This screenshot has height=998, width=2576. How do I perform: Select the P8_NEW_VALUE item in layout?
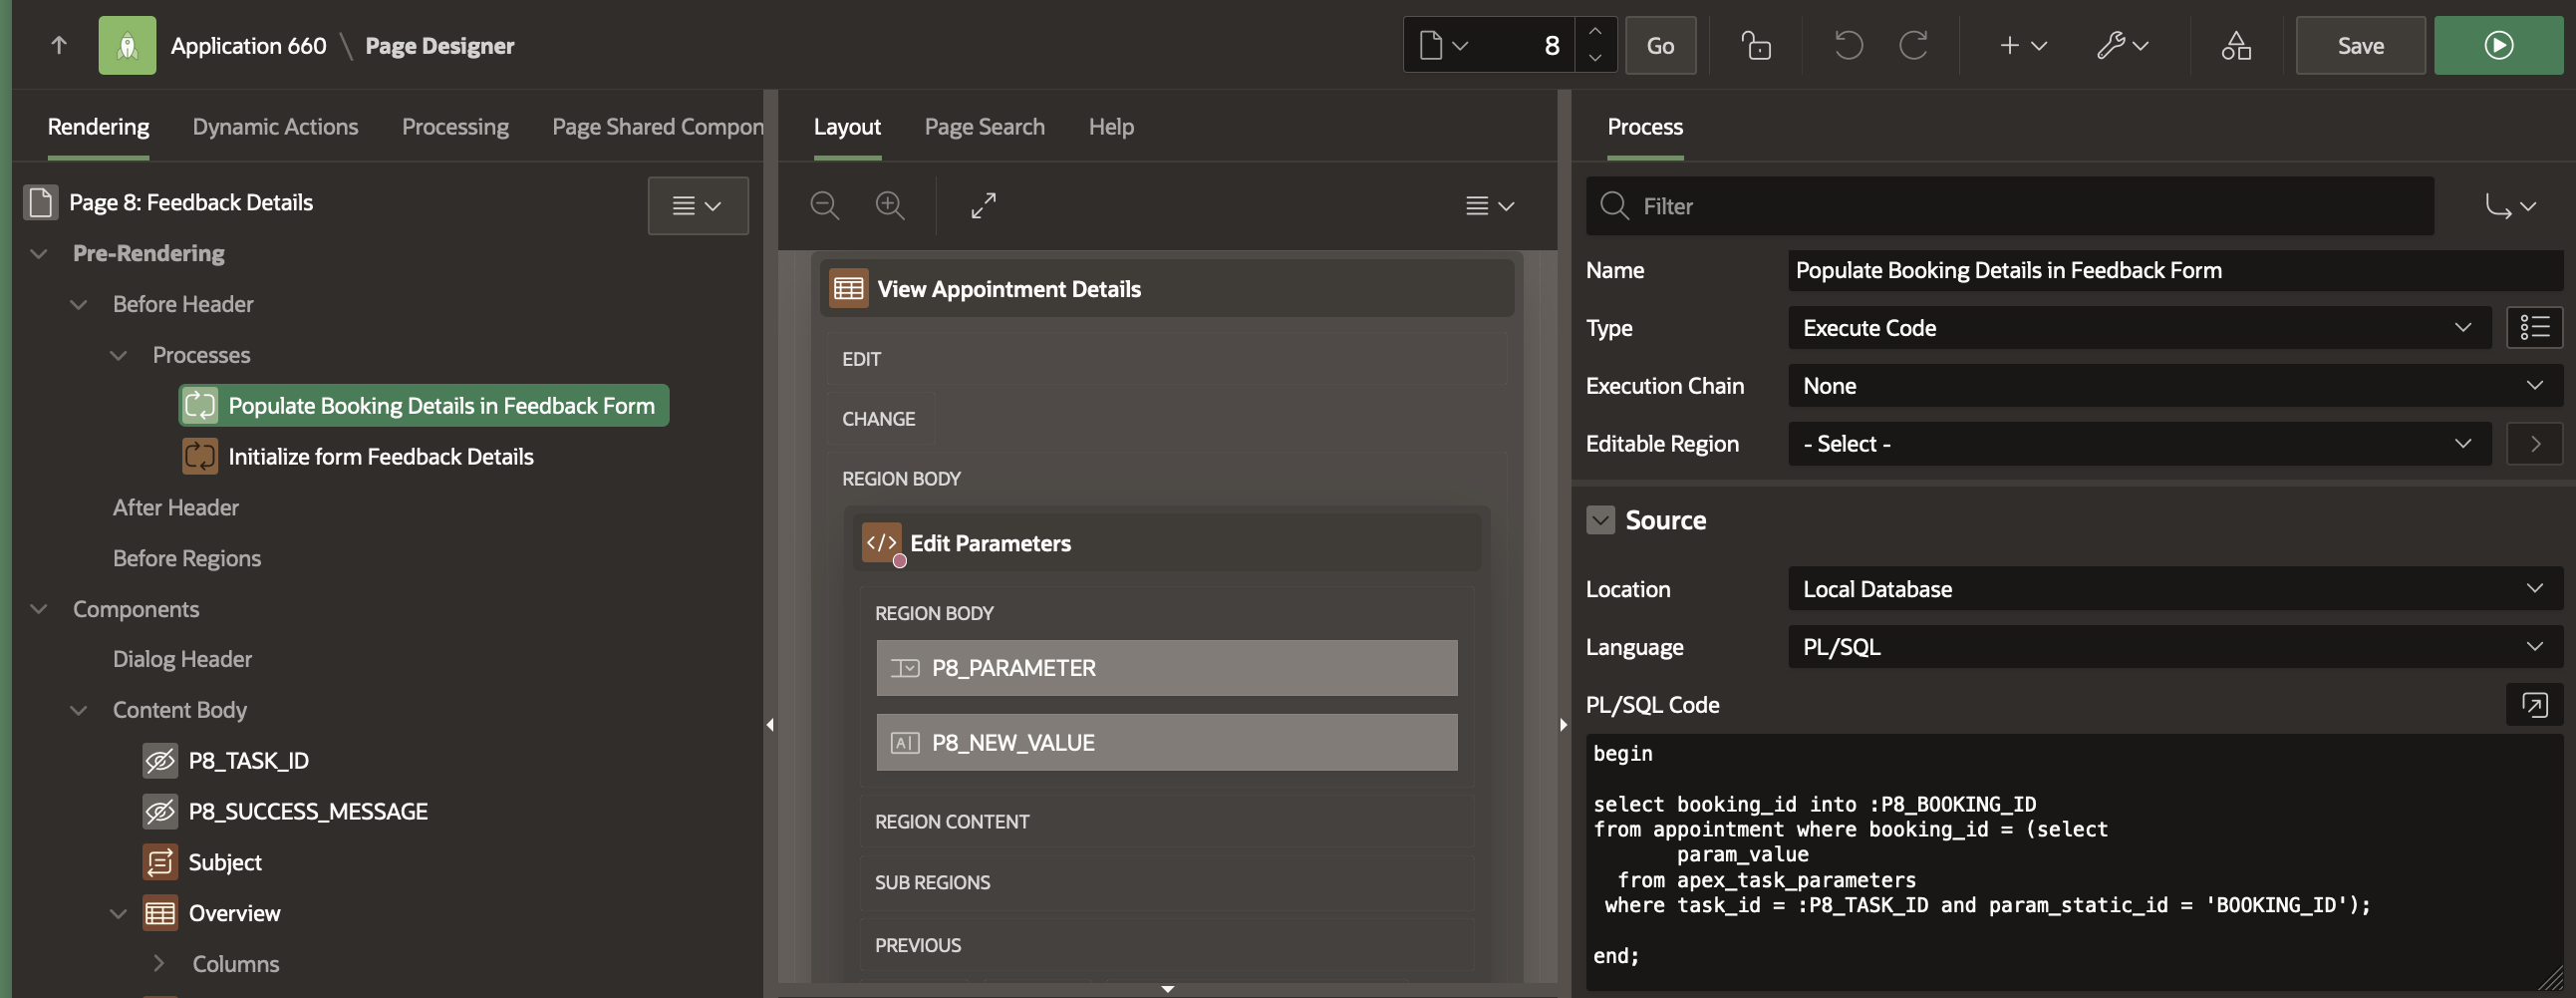click(x=1167, y=742)
